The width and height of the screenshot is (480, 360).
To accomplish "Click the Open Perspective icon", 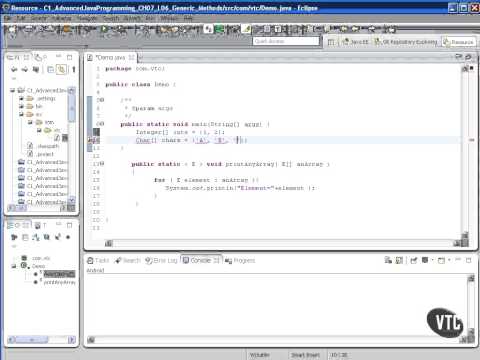I will pyautogui.click(x=331, y=42).
